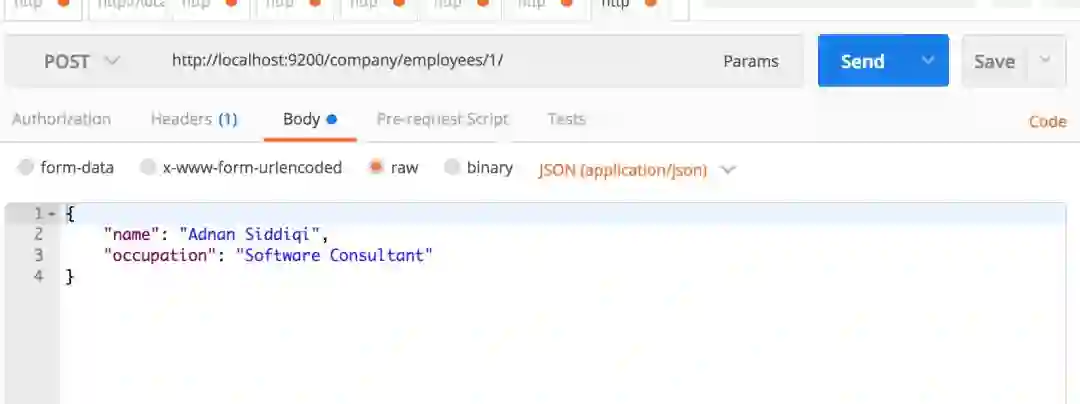
Task: Switch to the Headers (1) tab
Action: click(x=194, y=119)
